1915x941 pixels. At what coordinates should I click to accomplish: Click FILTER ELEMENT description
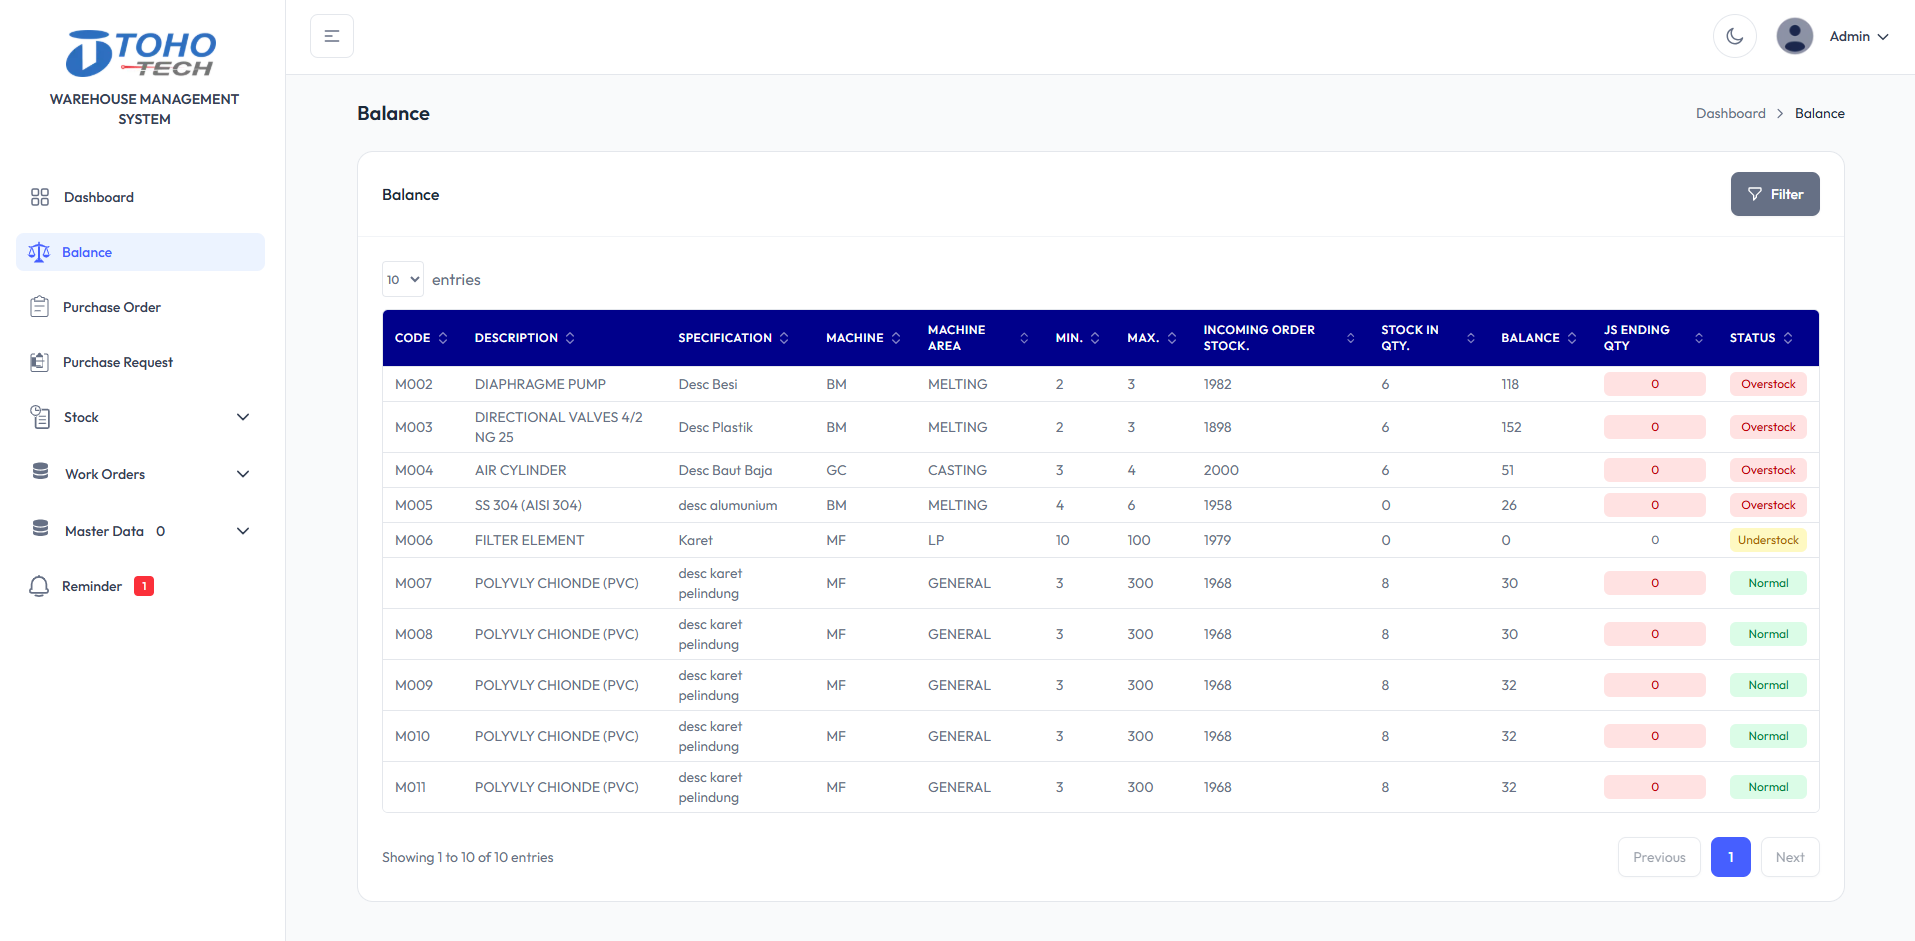pyautogui.click(x=529, y=540)
